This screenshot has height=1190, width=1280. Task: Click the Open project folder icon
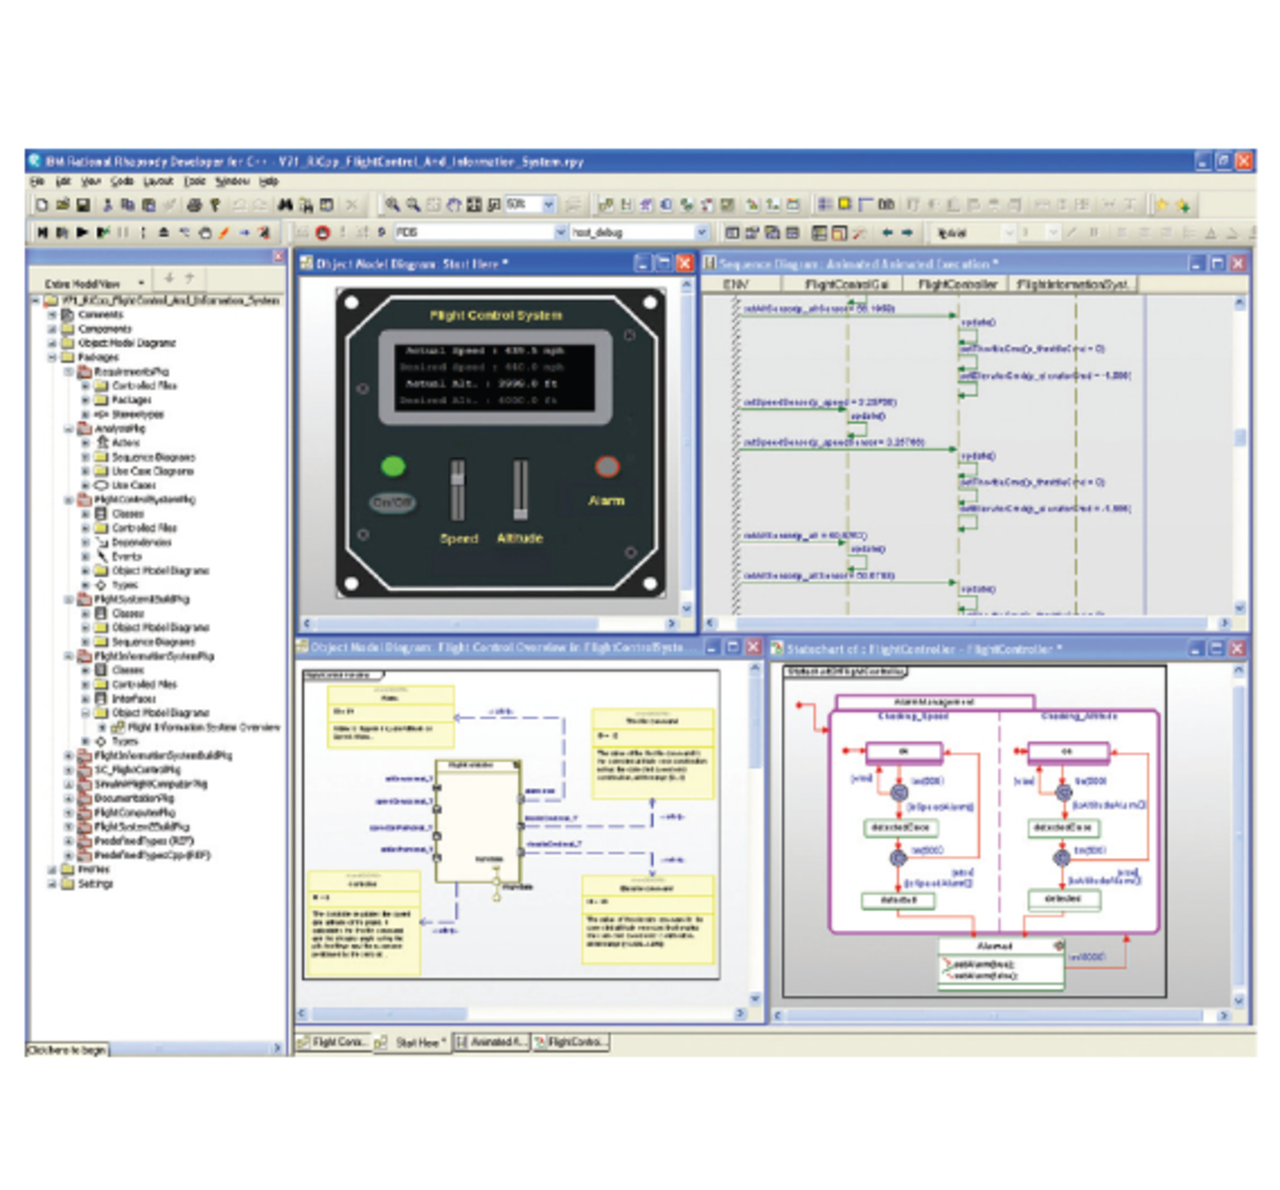[62, 205]
